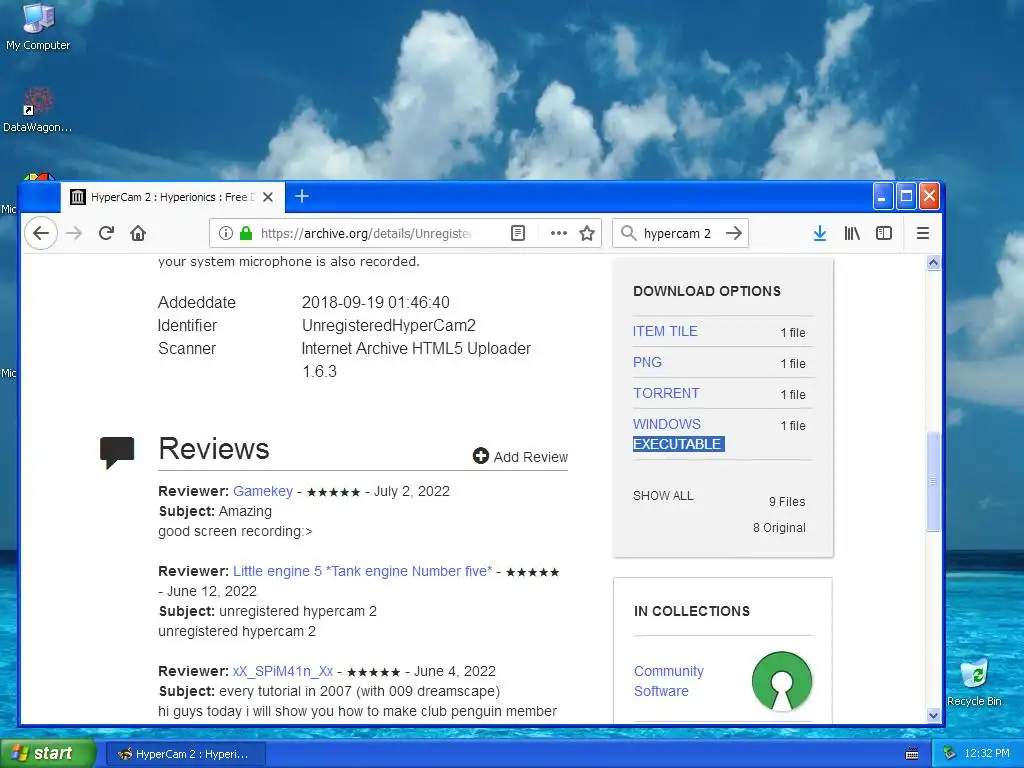This screenshot has width=1024, height=768.
Task: Open DataWagon desktop shortcut
Action: pos(37,110)
